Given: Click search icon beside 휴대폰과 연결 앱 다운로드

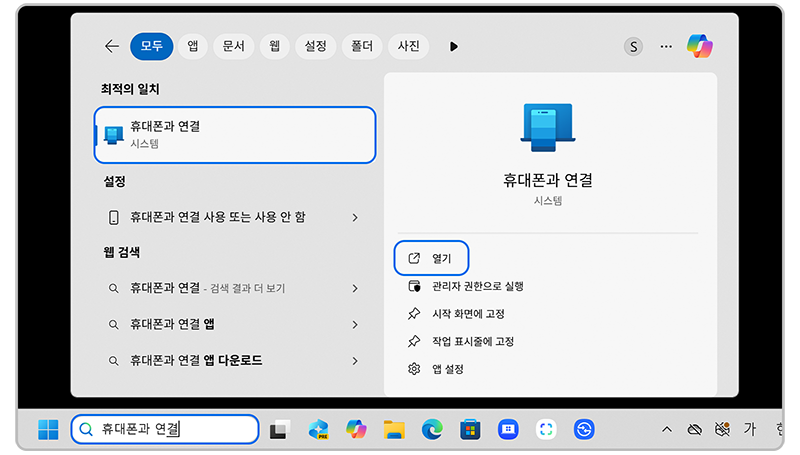Looking at the screenshot, I should pyautogui.click(x=113, y=361).
